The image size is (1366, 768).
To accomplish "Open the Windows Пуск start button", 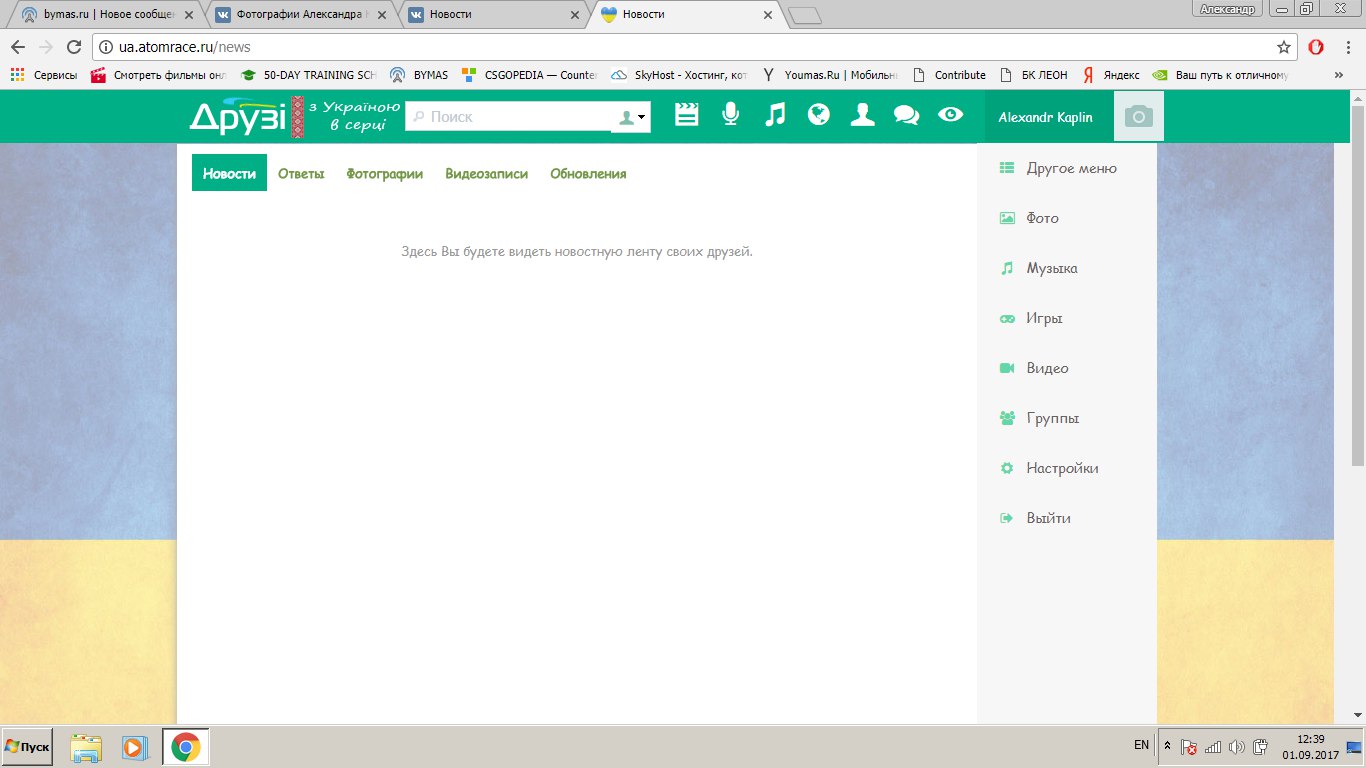I will click(28, 747).
